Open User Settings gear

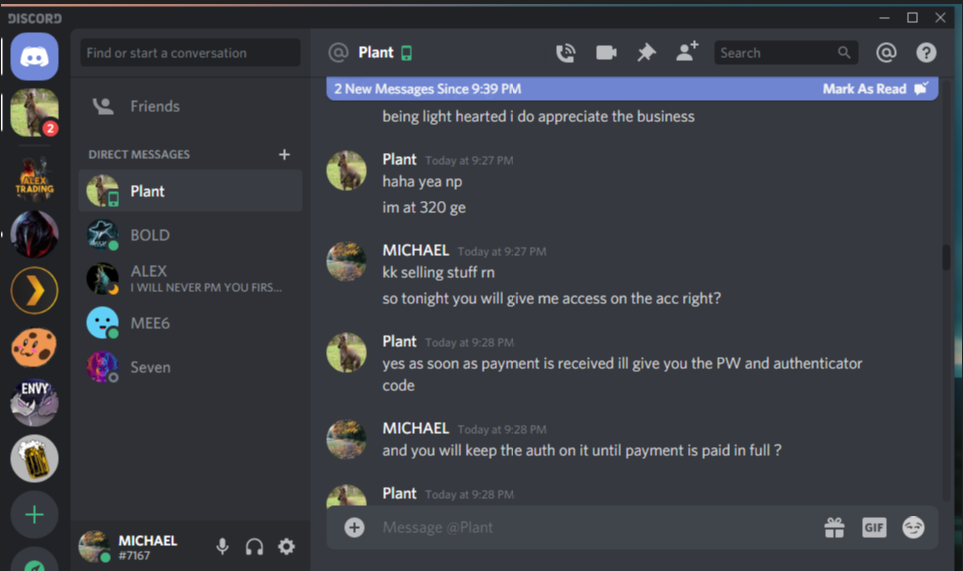pos(286,546)
